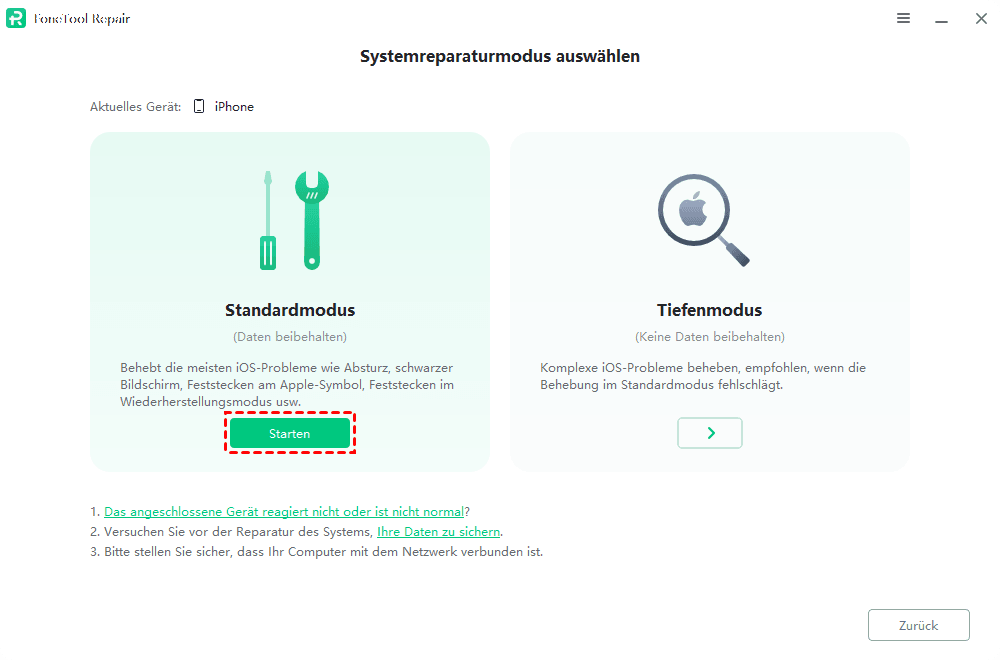Image resolution: width=1000 pixels, height=660 pixels.
Task: Open the 'Ihre Daten zu sichern' link
Action: [438, 532]
